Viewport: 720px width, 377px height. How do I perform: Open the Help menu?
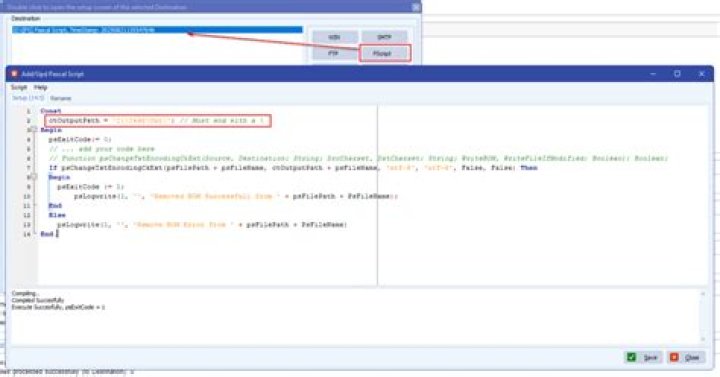coord(40,87)
